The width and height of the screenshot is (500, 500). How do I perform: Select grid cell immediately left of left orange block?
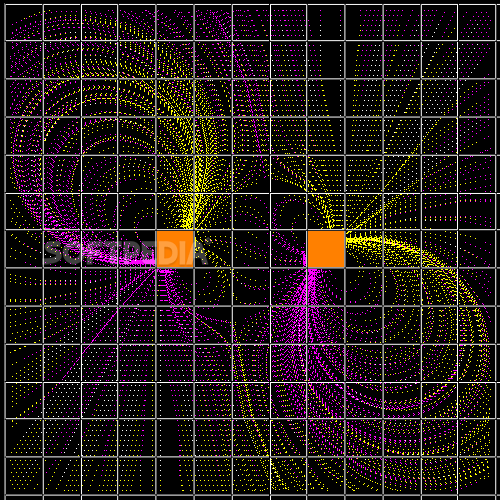tap(137, 249)
